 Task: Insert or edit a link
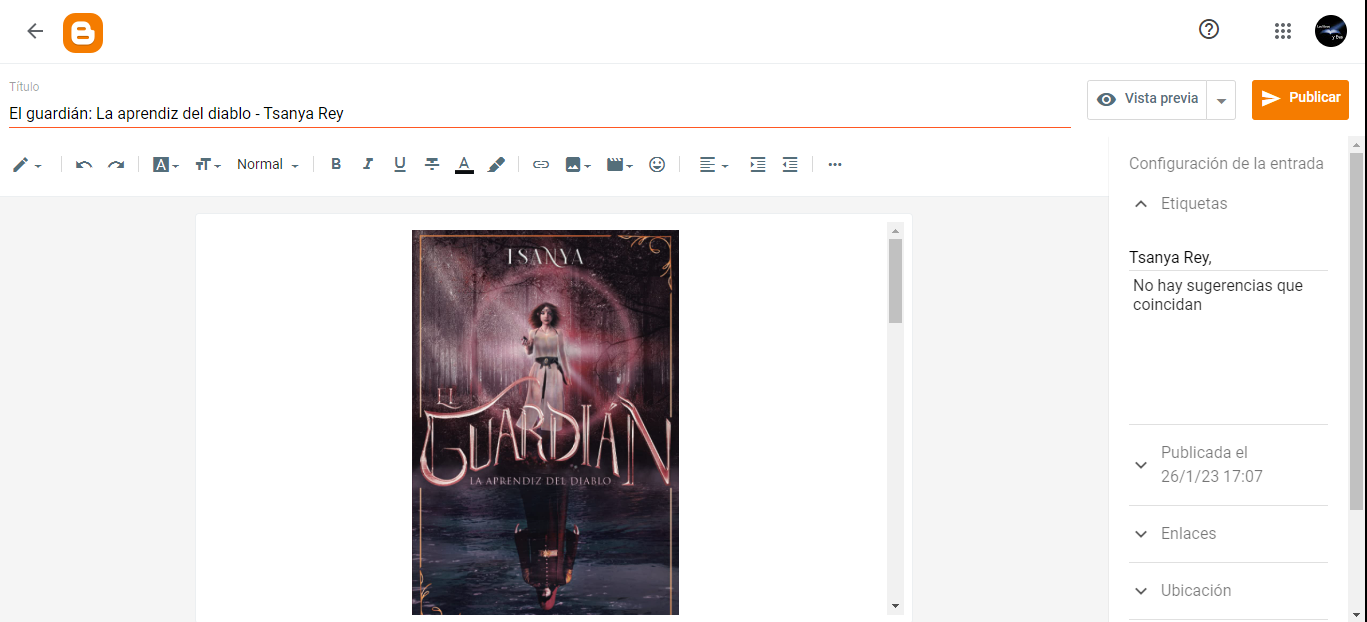[541, 165]
